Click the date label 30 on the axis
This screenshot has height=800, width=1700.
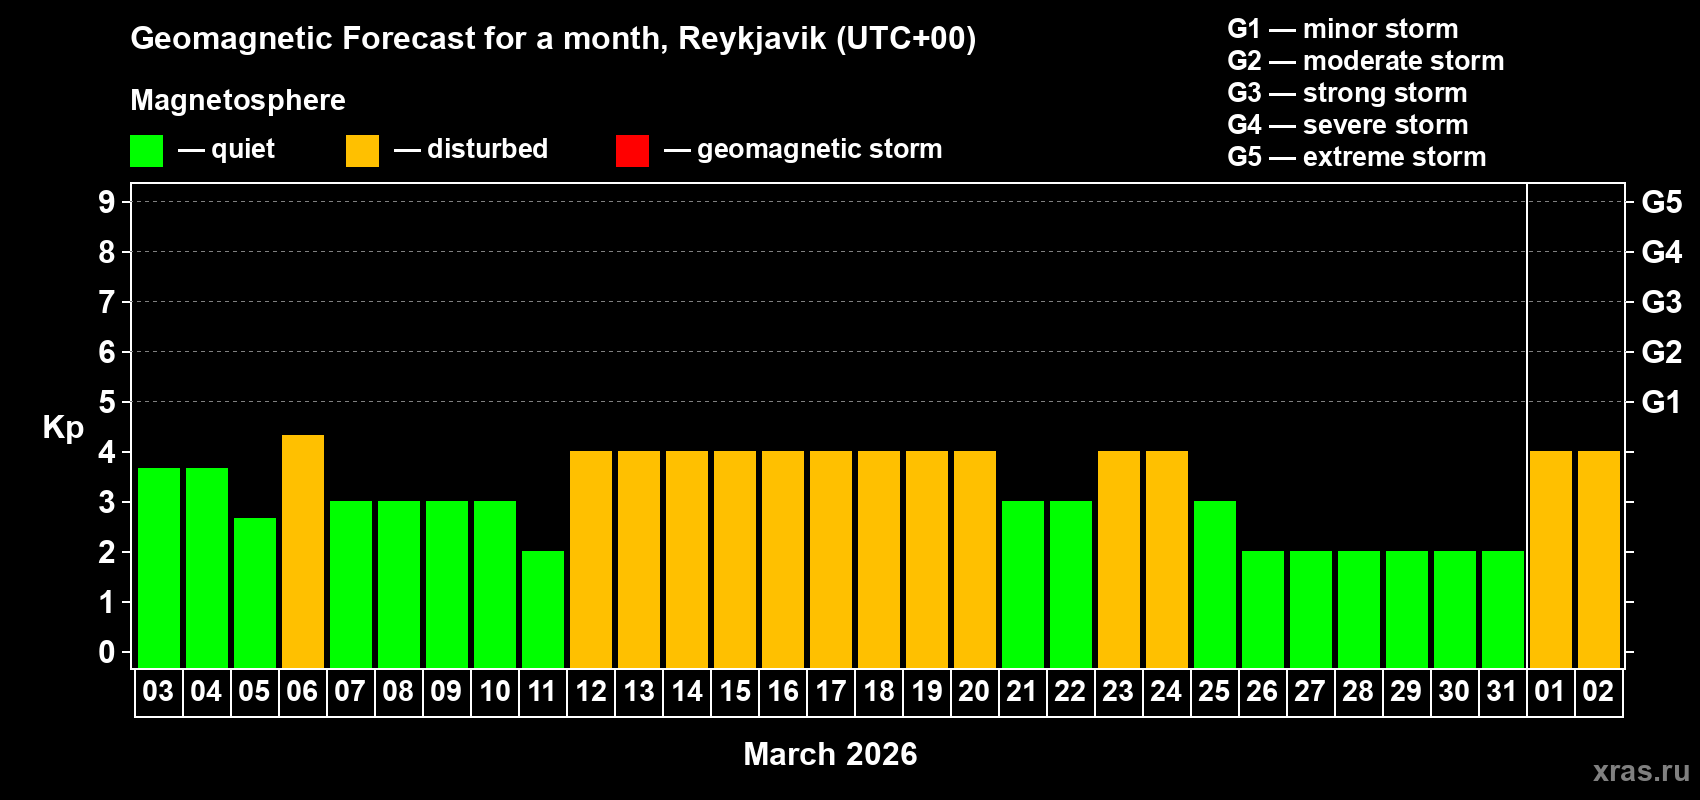coord(1454,691)
